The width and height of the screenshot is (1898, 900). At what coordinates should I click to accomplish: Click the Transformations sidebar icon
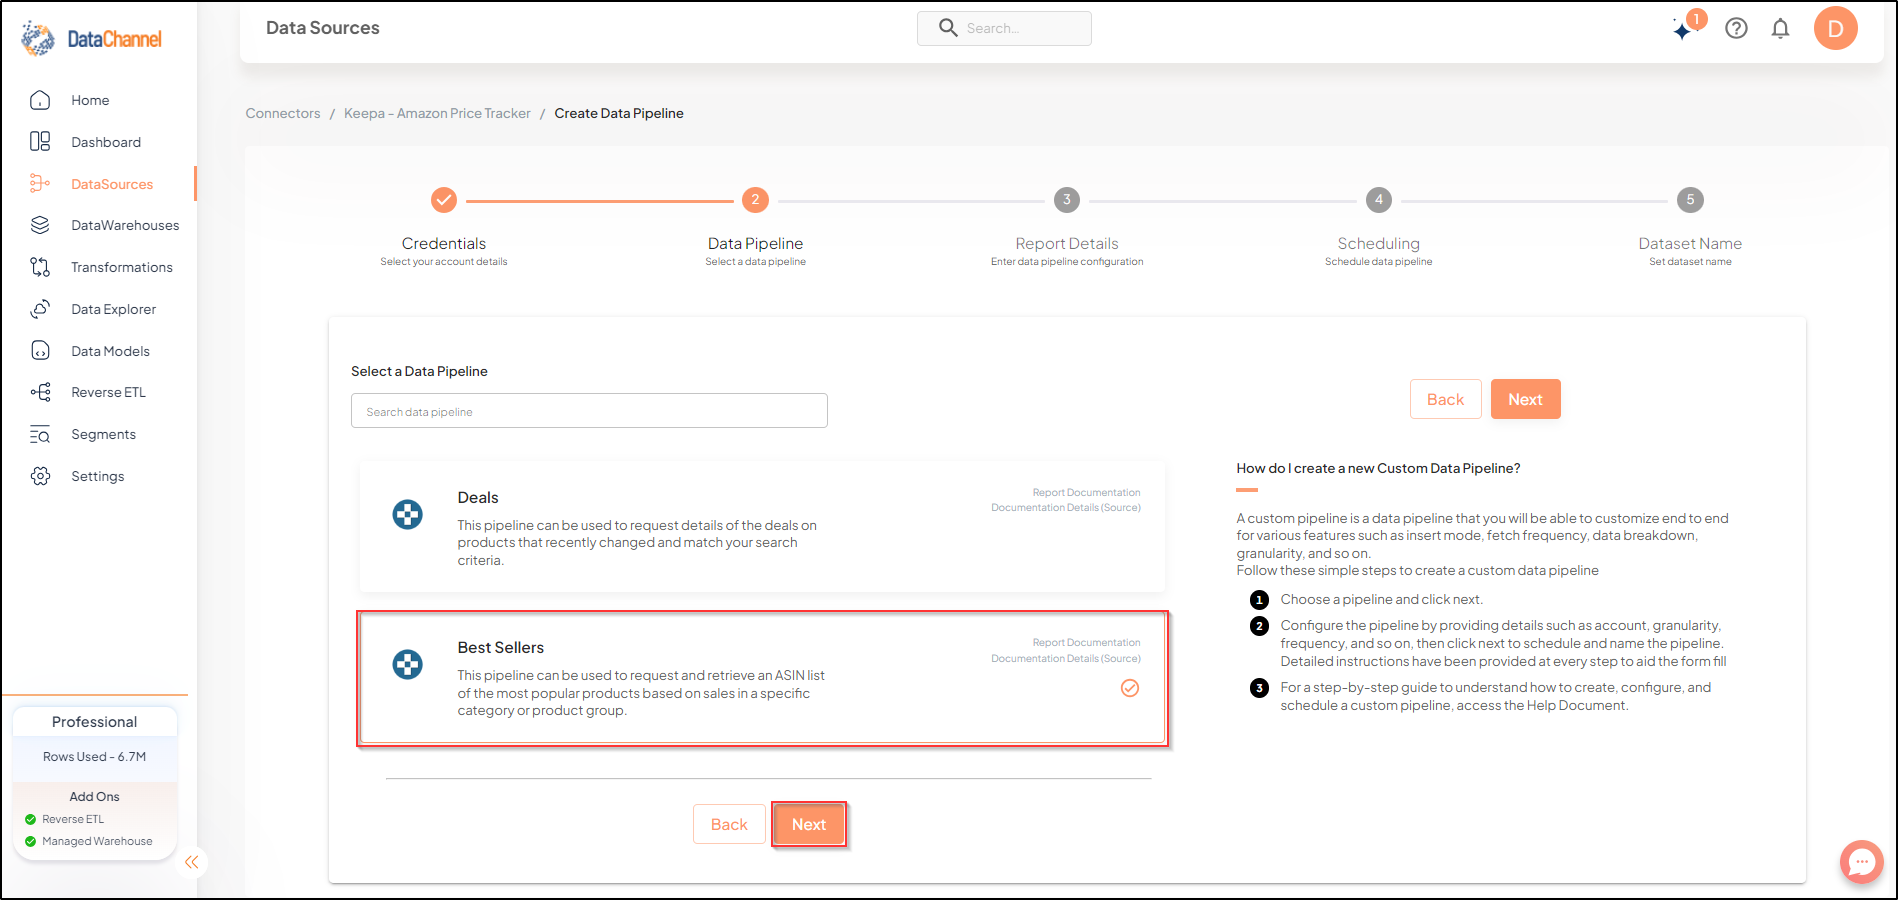(40, 267)
